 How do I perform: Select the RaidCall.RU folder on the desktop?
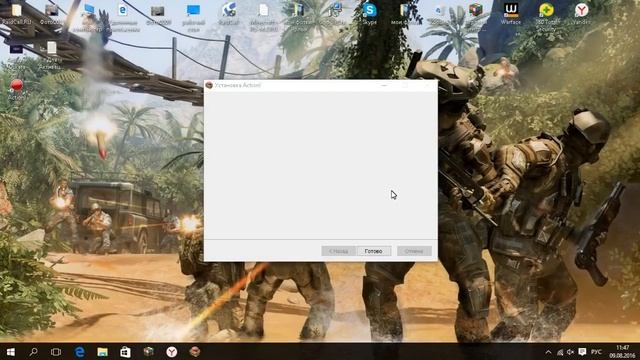click(x=16, y=14)
